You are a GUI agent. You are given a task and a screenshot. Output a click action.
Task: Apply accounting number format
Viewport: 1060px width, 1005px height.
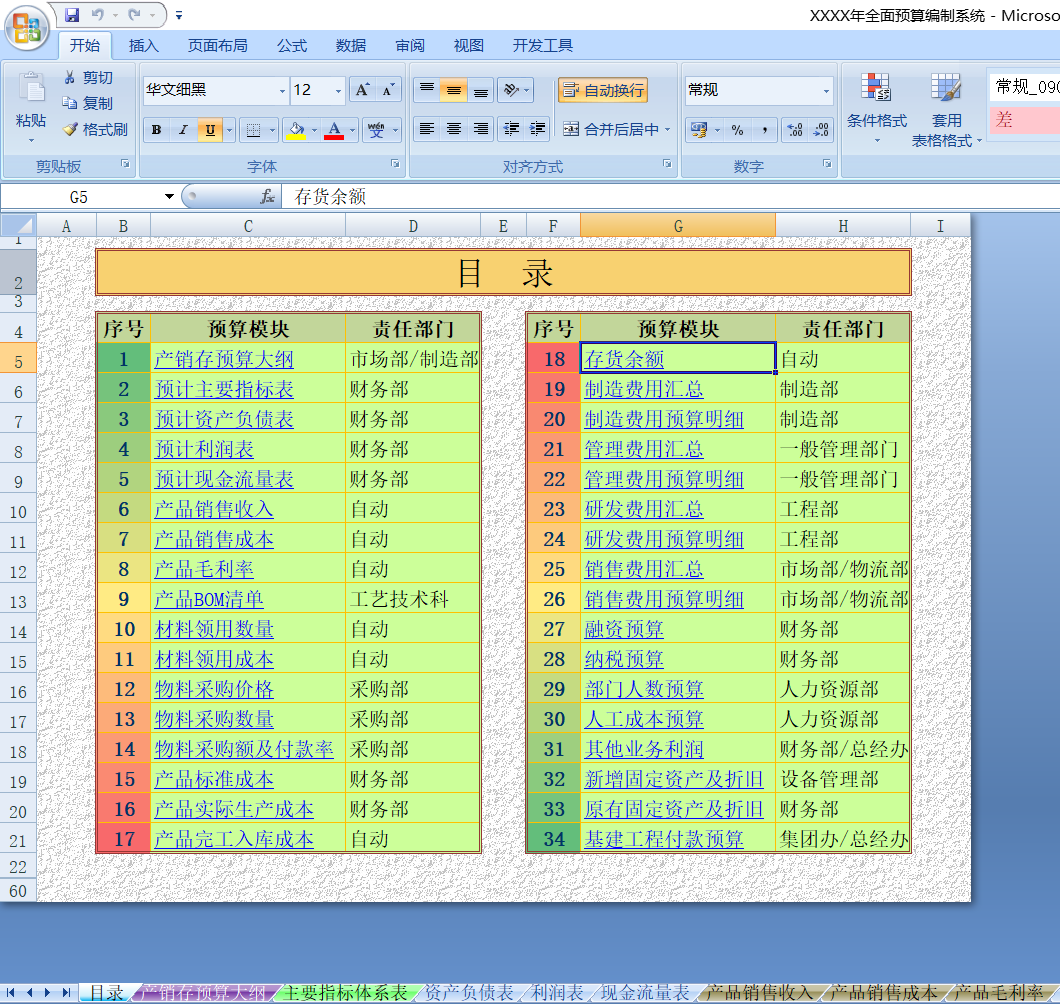point(699,129)
